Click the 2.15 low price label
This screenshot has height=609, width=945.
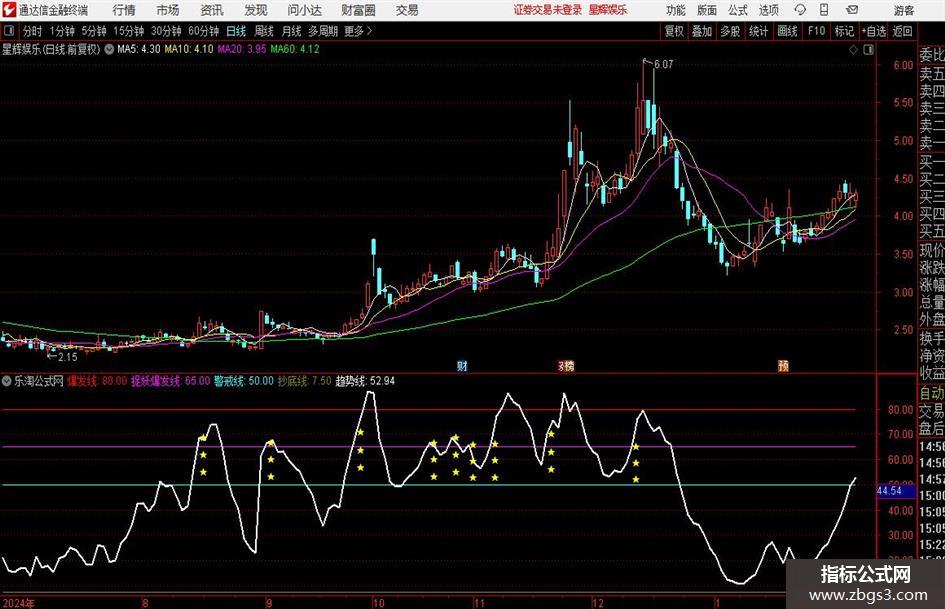(x=68, y=357)
